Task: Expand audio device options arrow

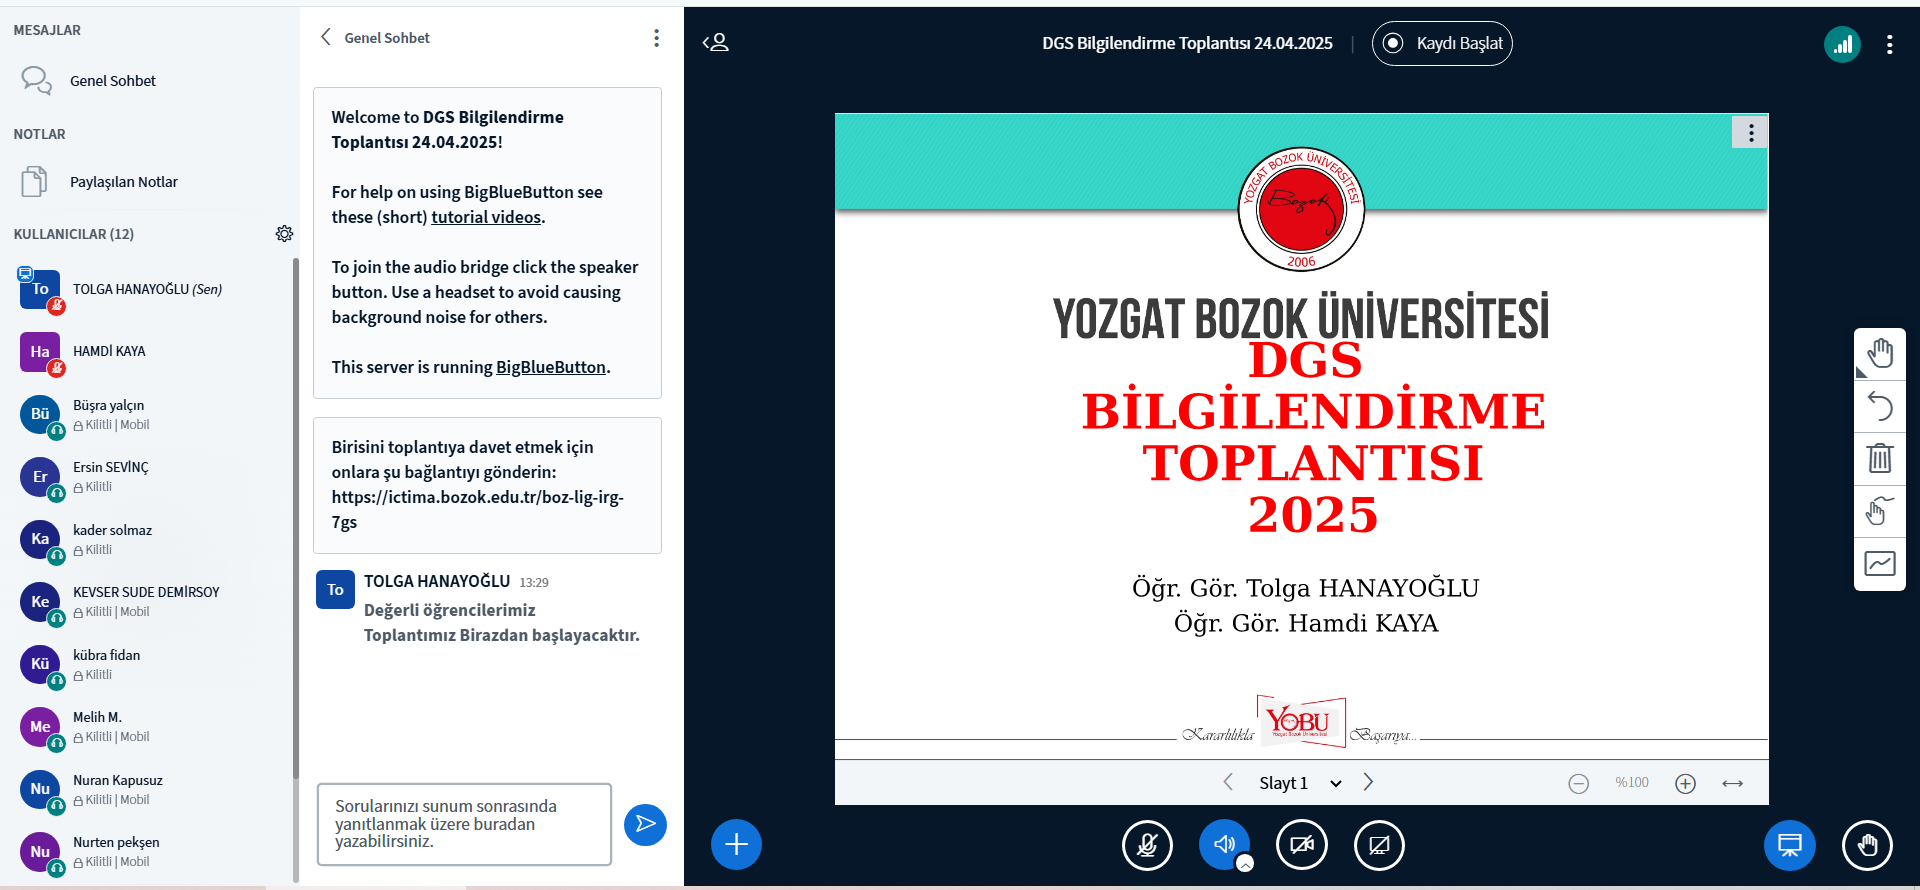Action: (1245, 864)
